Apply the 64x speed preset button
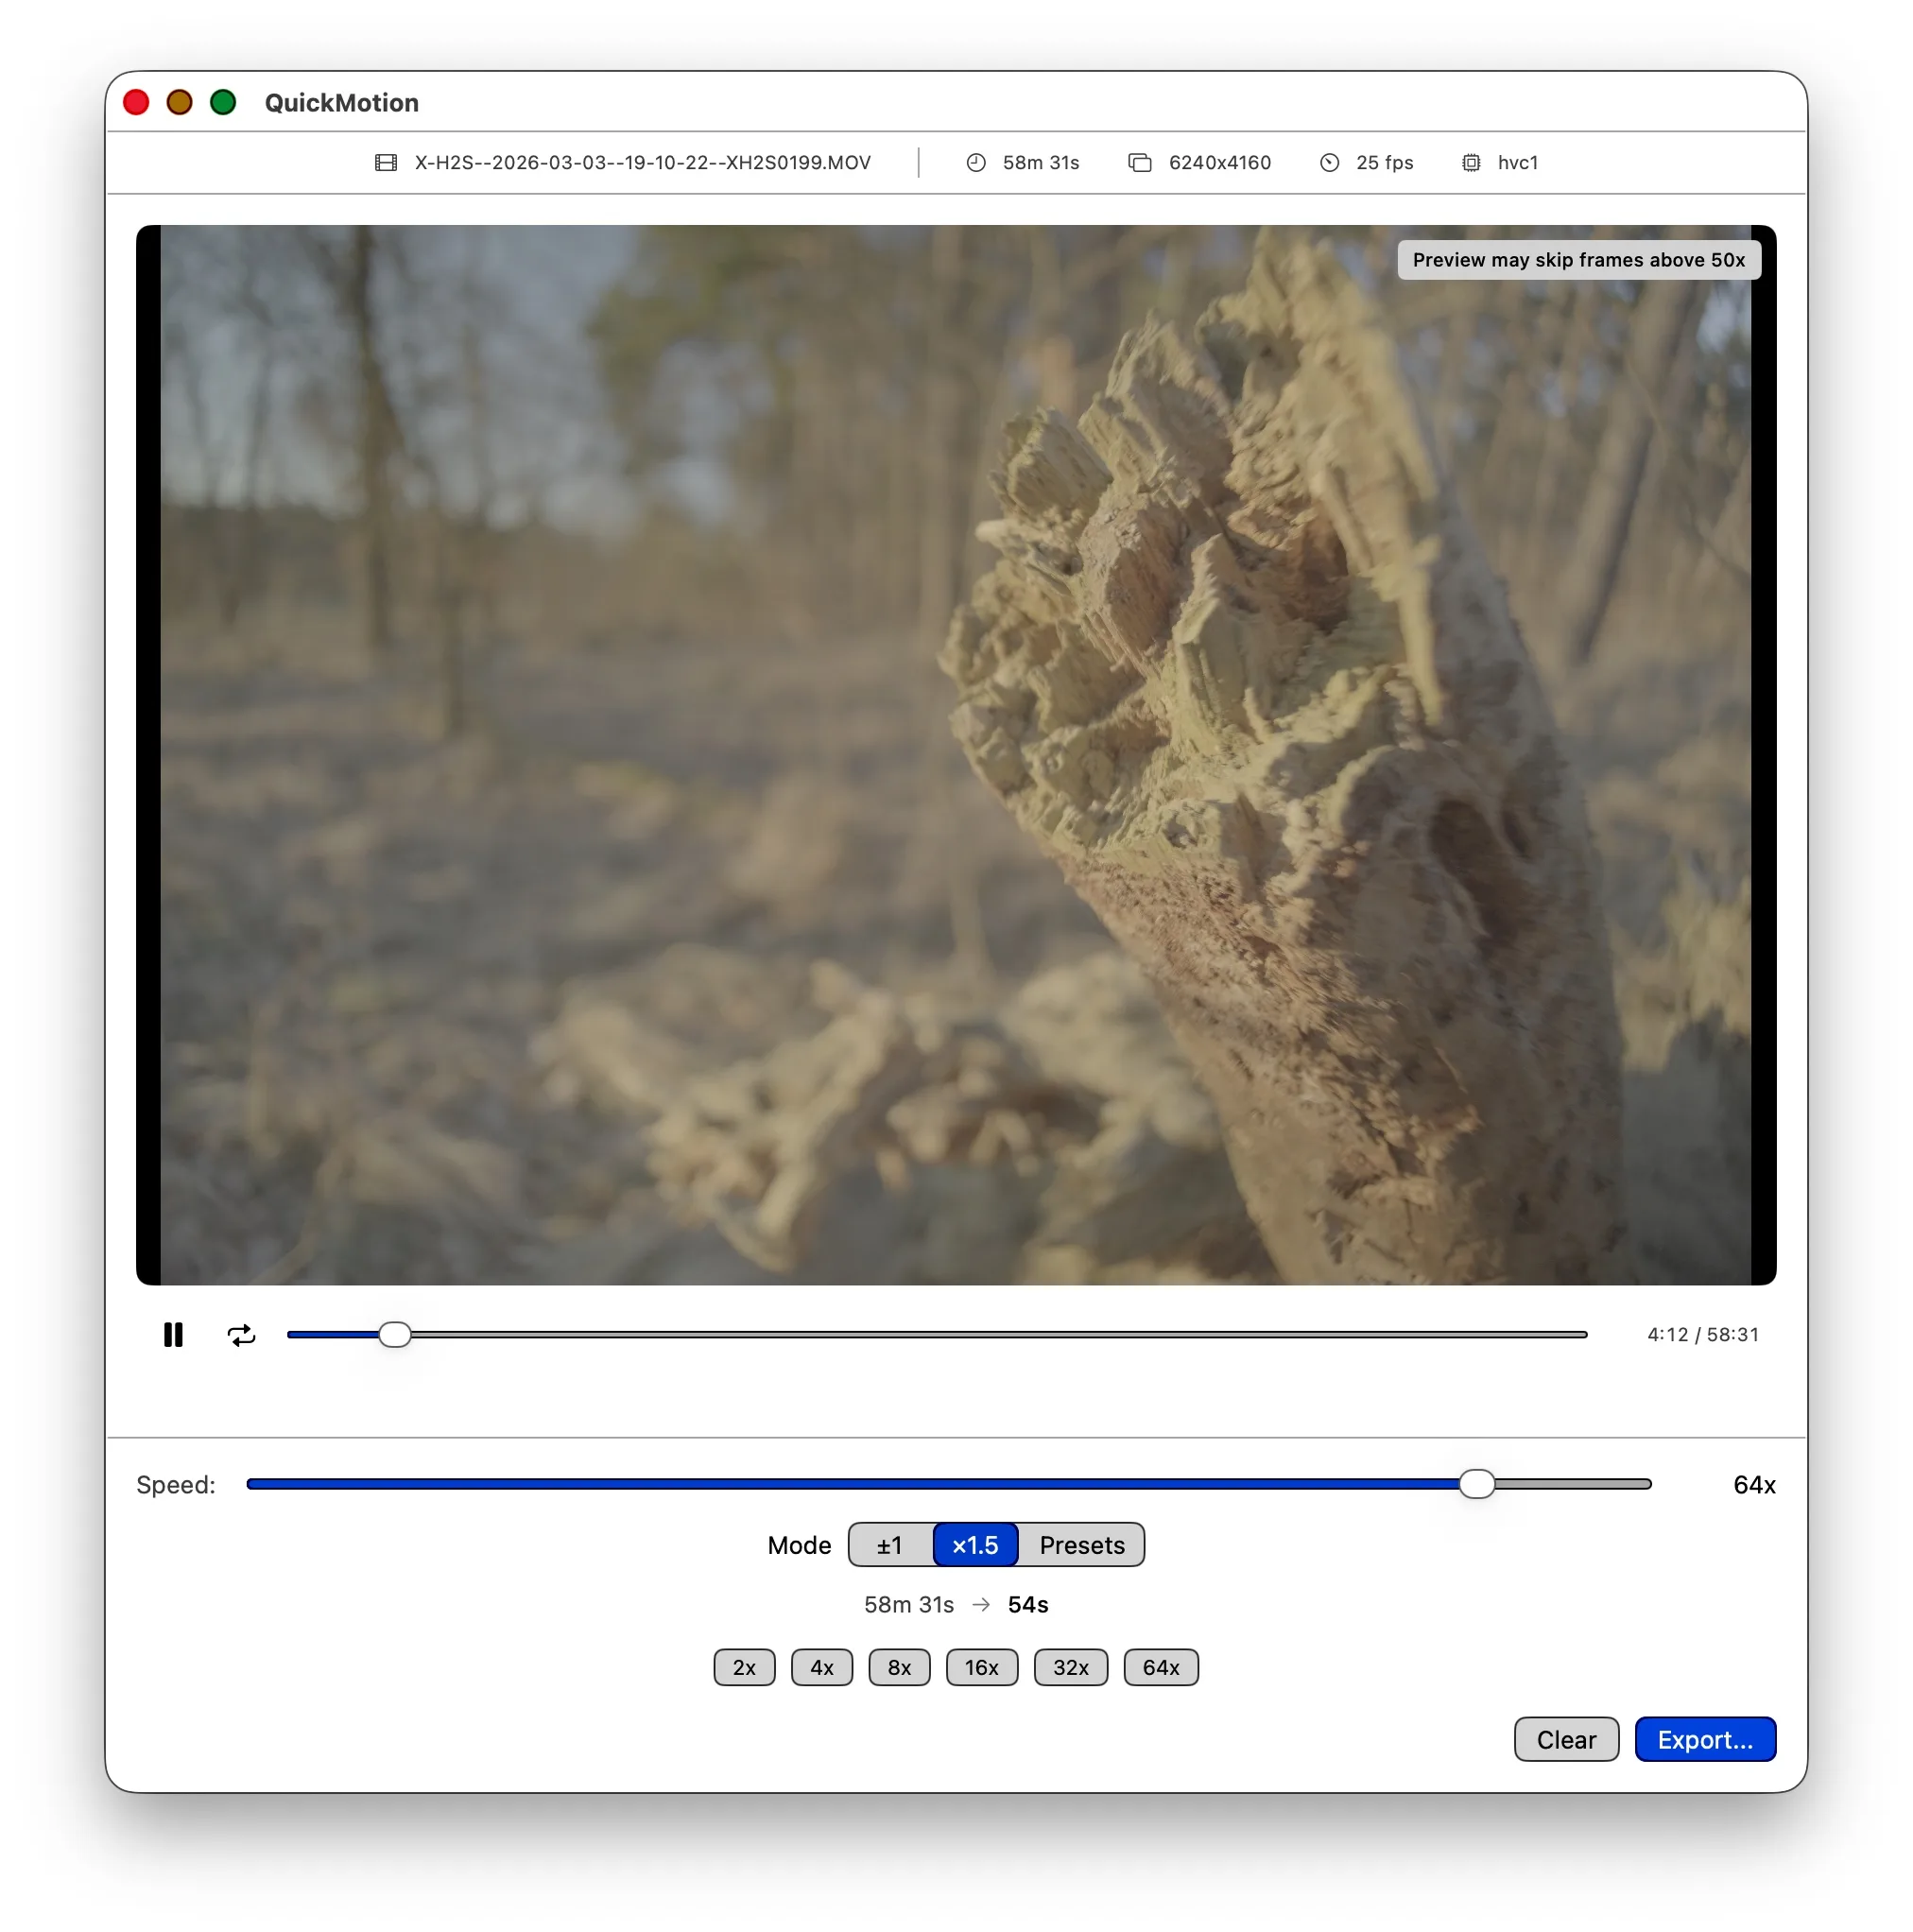This screenshot has height=1932, width=1913. [x=1161, y=1667]
